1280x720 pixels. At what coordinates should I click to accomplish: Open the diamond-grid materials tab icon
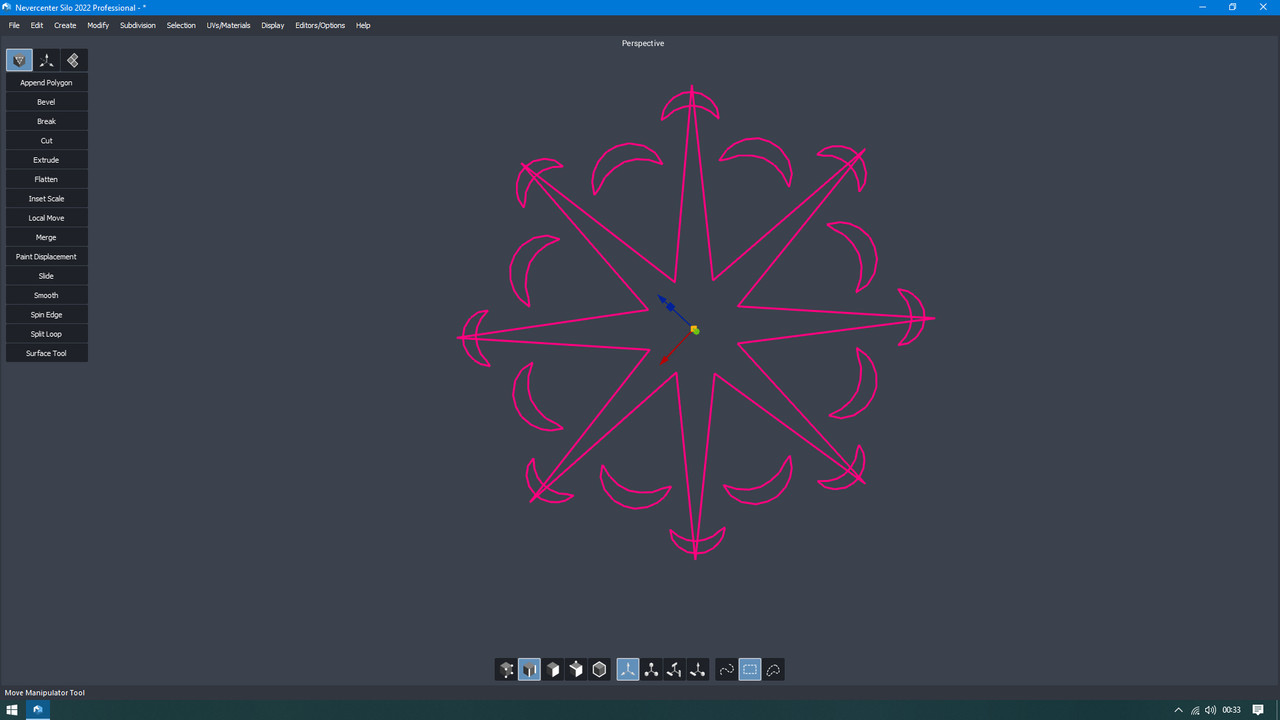(x=73, y=60)
